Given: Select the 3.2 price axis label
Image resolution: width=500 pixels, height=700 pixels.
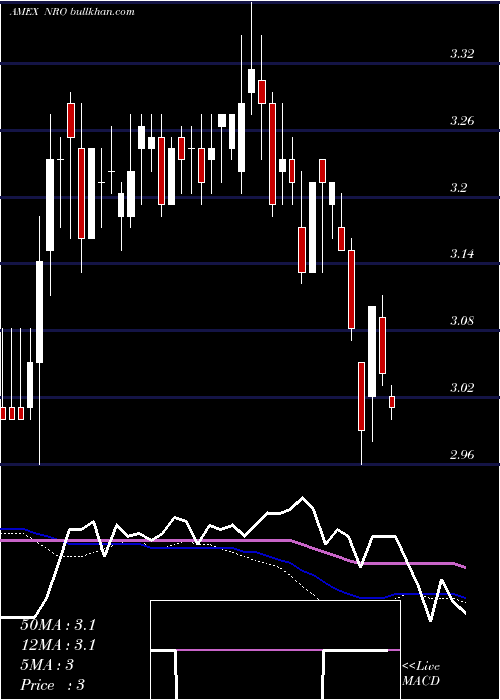Looking at the screenshot, I should pyautogui.click(x=458, y=188).
